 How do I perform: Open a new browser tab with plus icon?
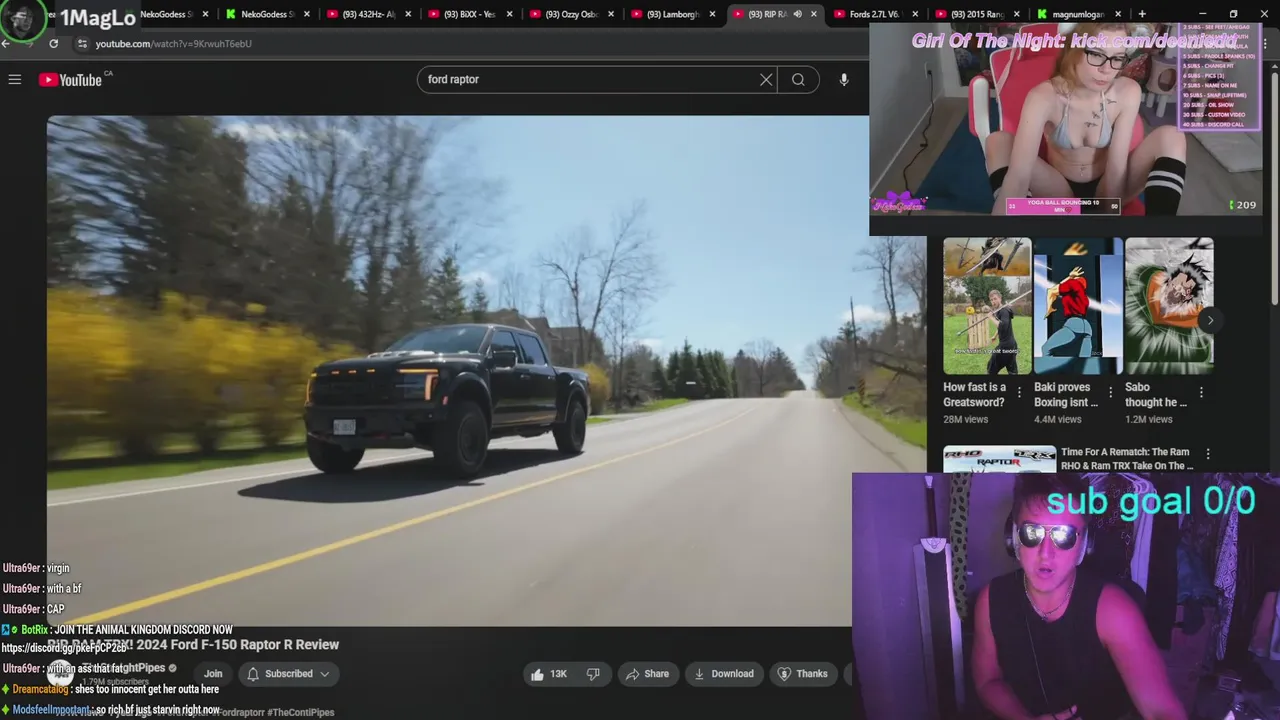(x=1142, y=14)
